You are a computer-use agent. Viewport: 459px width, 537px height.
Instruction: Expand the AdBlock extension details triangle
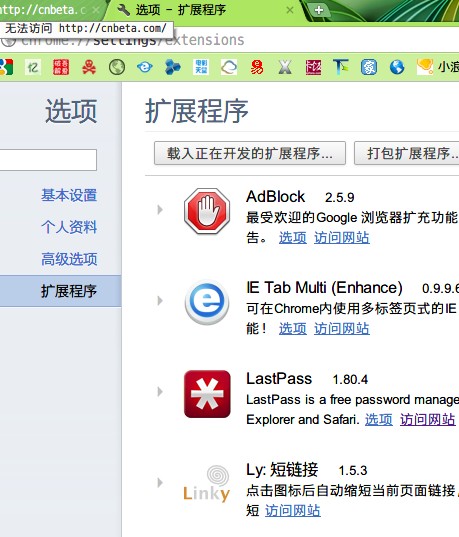coord(160,210)
